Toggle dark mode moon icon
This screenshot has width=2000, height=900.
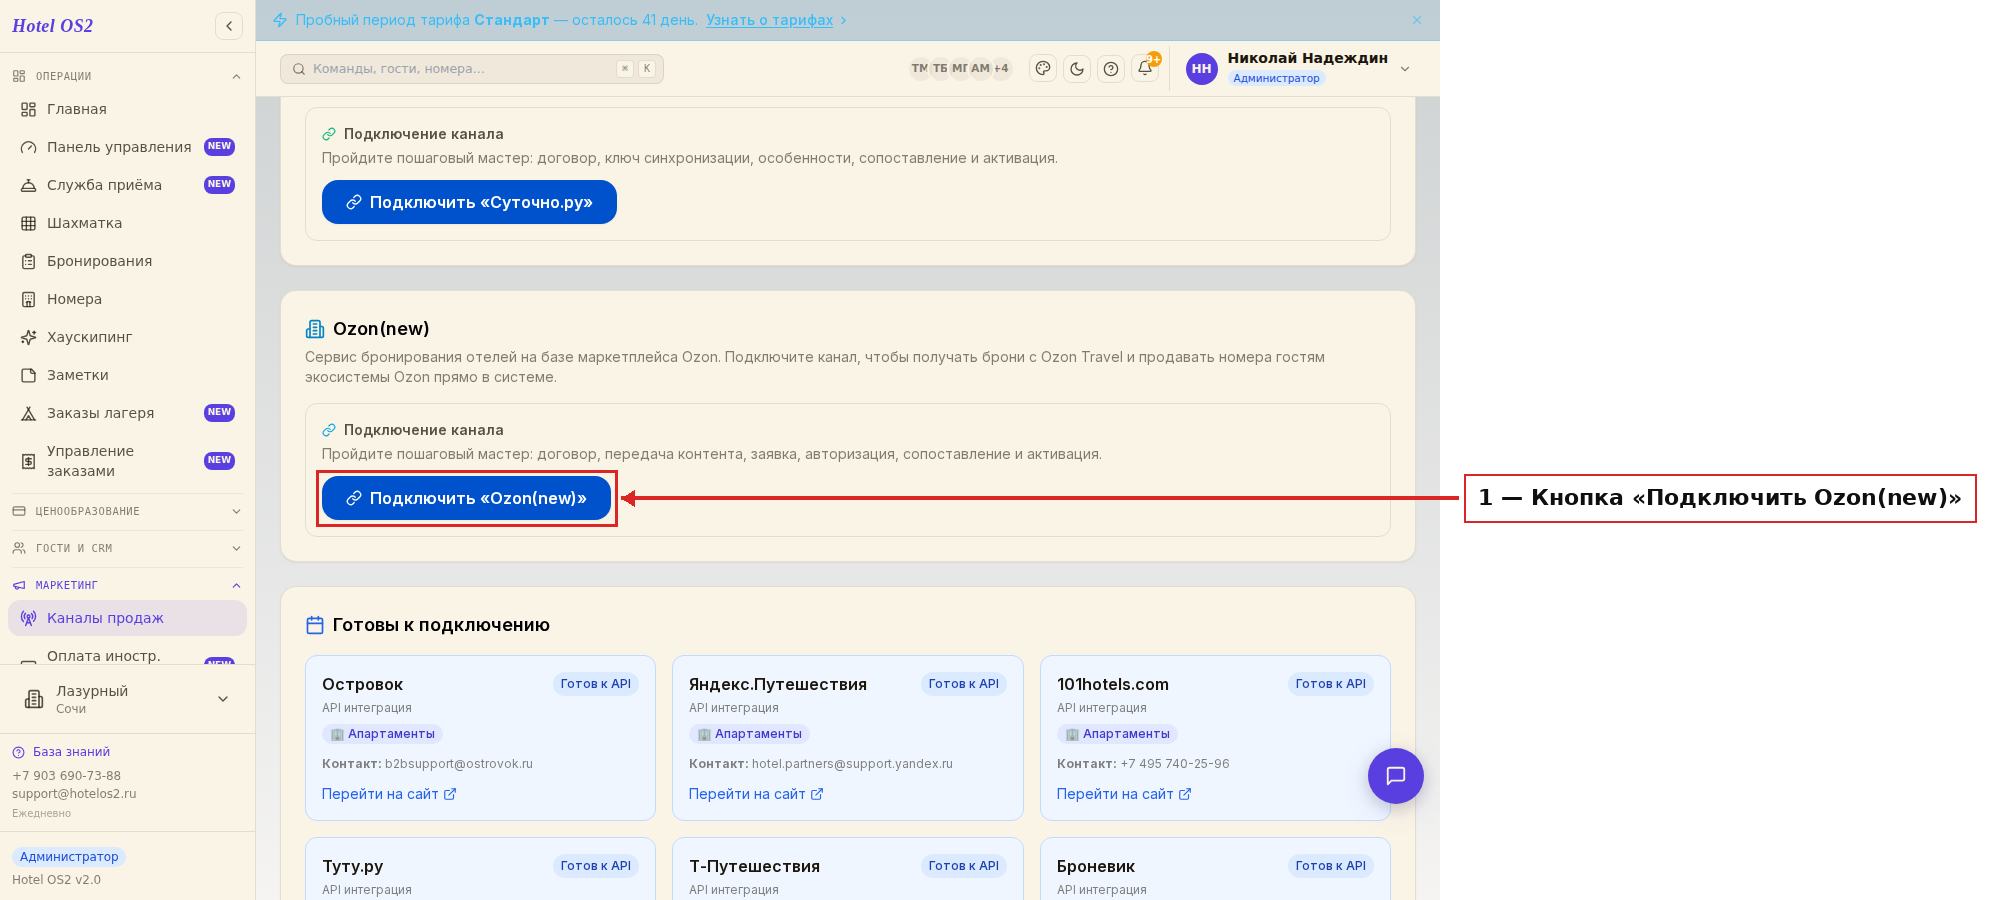[1077, 69]
